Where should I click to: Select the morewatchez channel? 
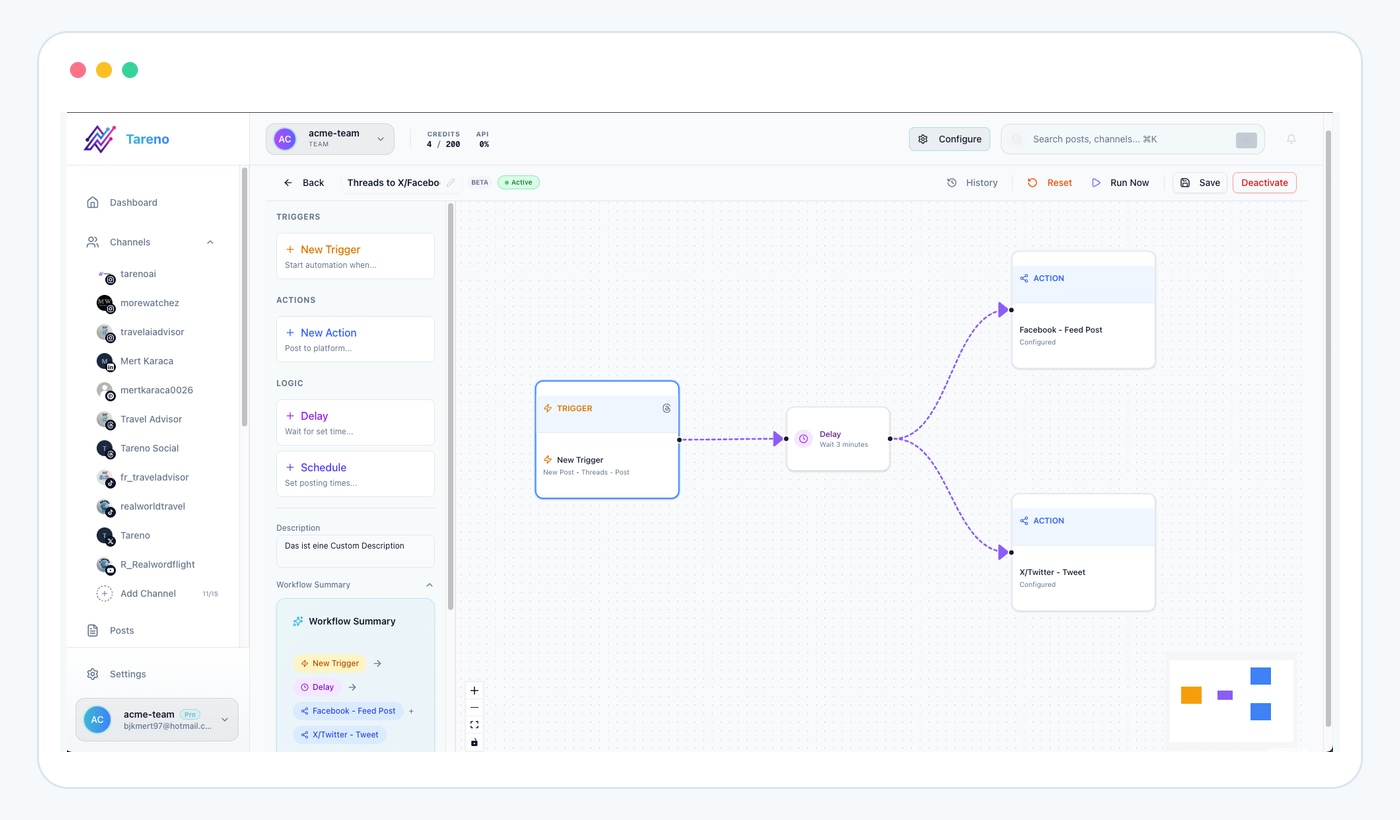pyautogui.click(x=149, y=303)
